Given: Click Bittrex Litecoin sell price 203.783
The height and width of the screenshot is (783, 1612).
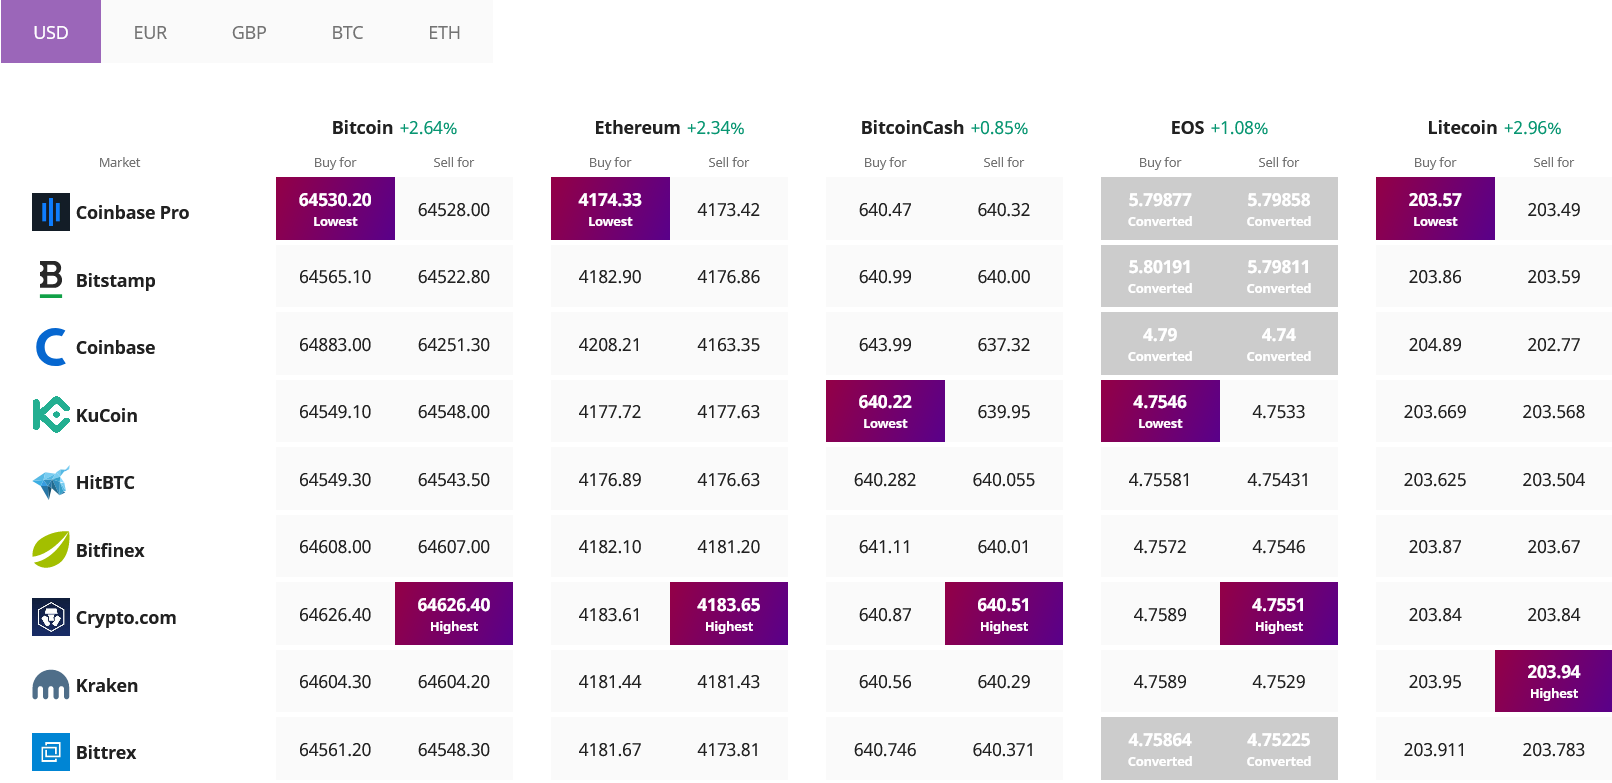Looking at the screenshot, I should 1554,750.
